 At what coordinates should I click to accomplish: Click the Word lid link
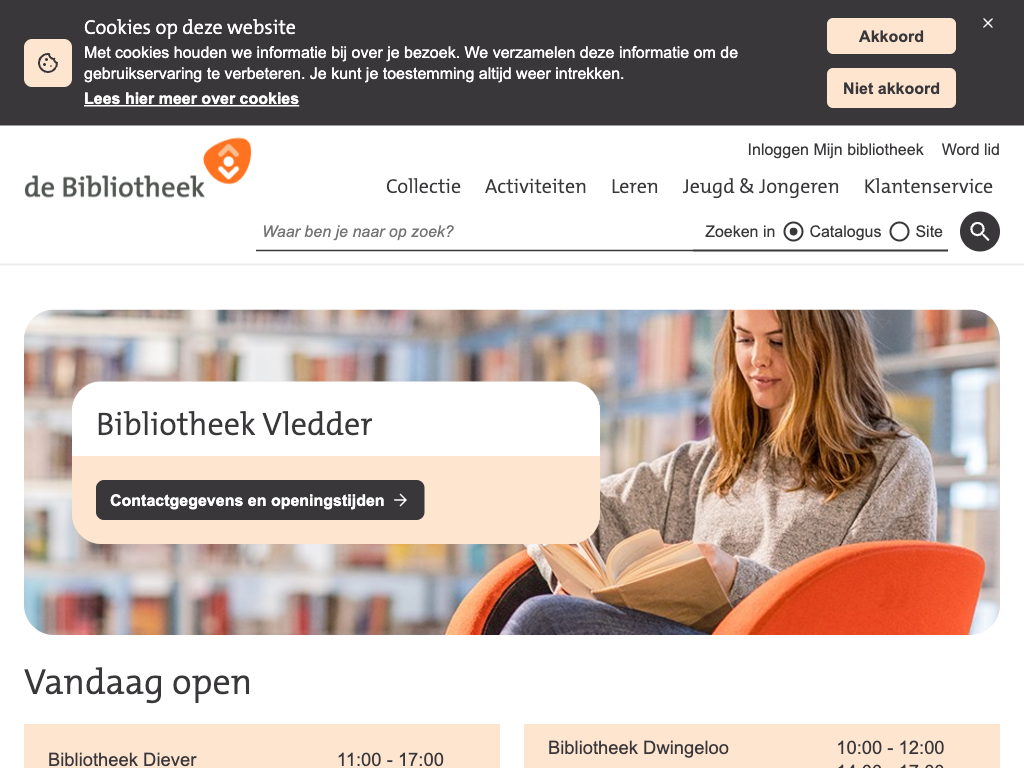pos(970,150)
